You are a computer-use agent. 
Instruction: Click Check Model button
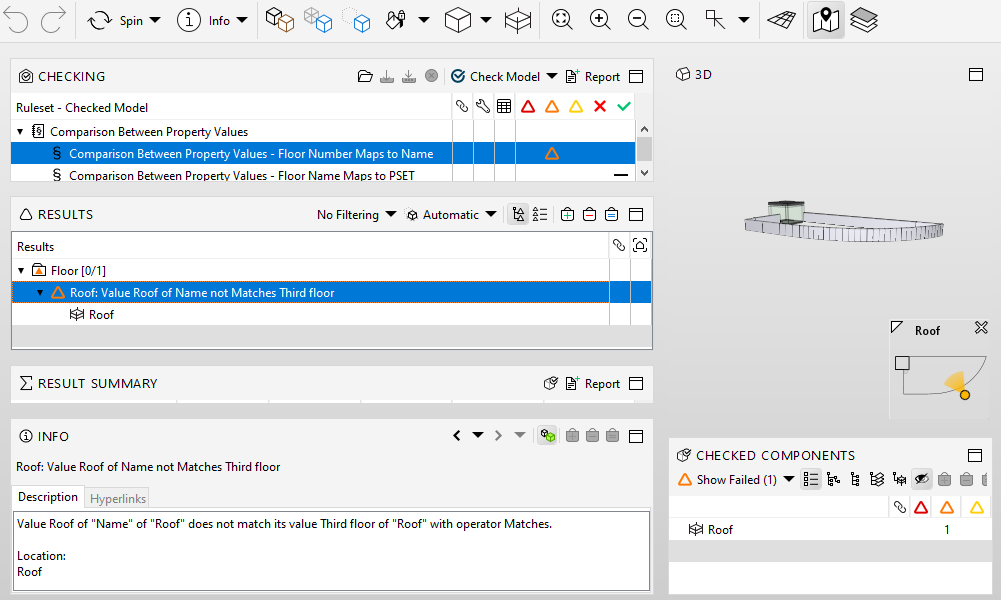(x=495, y=77)
